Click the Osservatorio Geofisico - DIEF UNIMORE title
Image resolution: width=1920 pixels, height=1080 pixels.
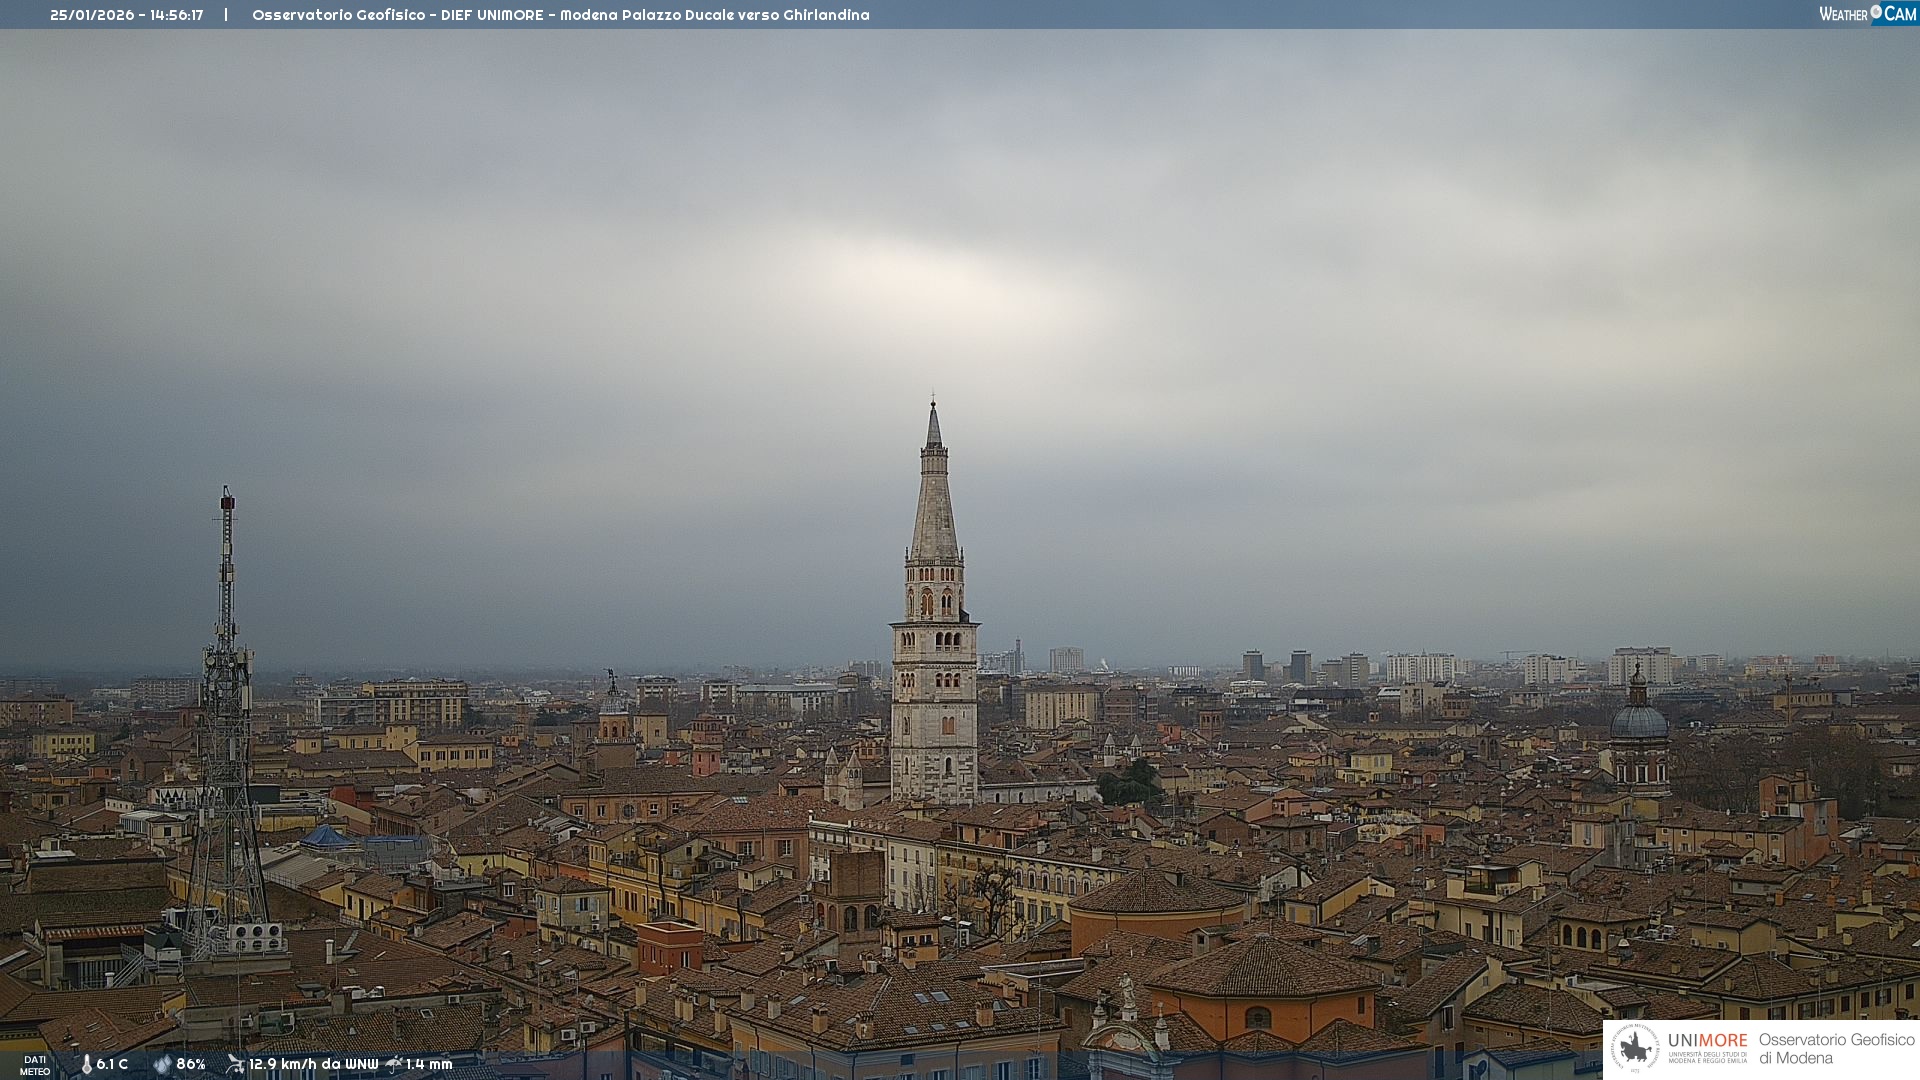point(397,15)
